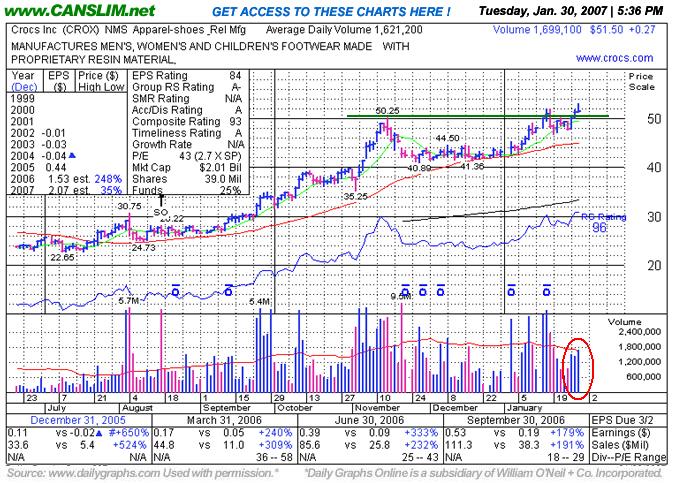Click the '+333%' earnings growth figure
This screenshot has width=673, height=483.
421,432
